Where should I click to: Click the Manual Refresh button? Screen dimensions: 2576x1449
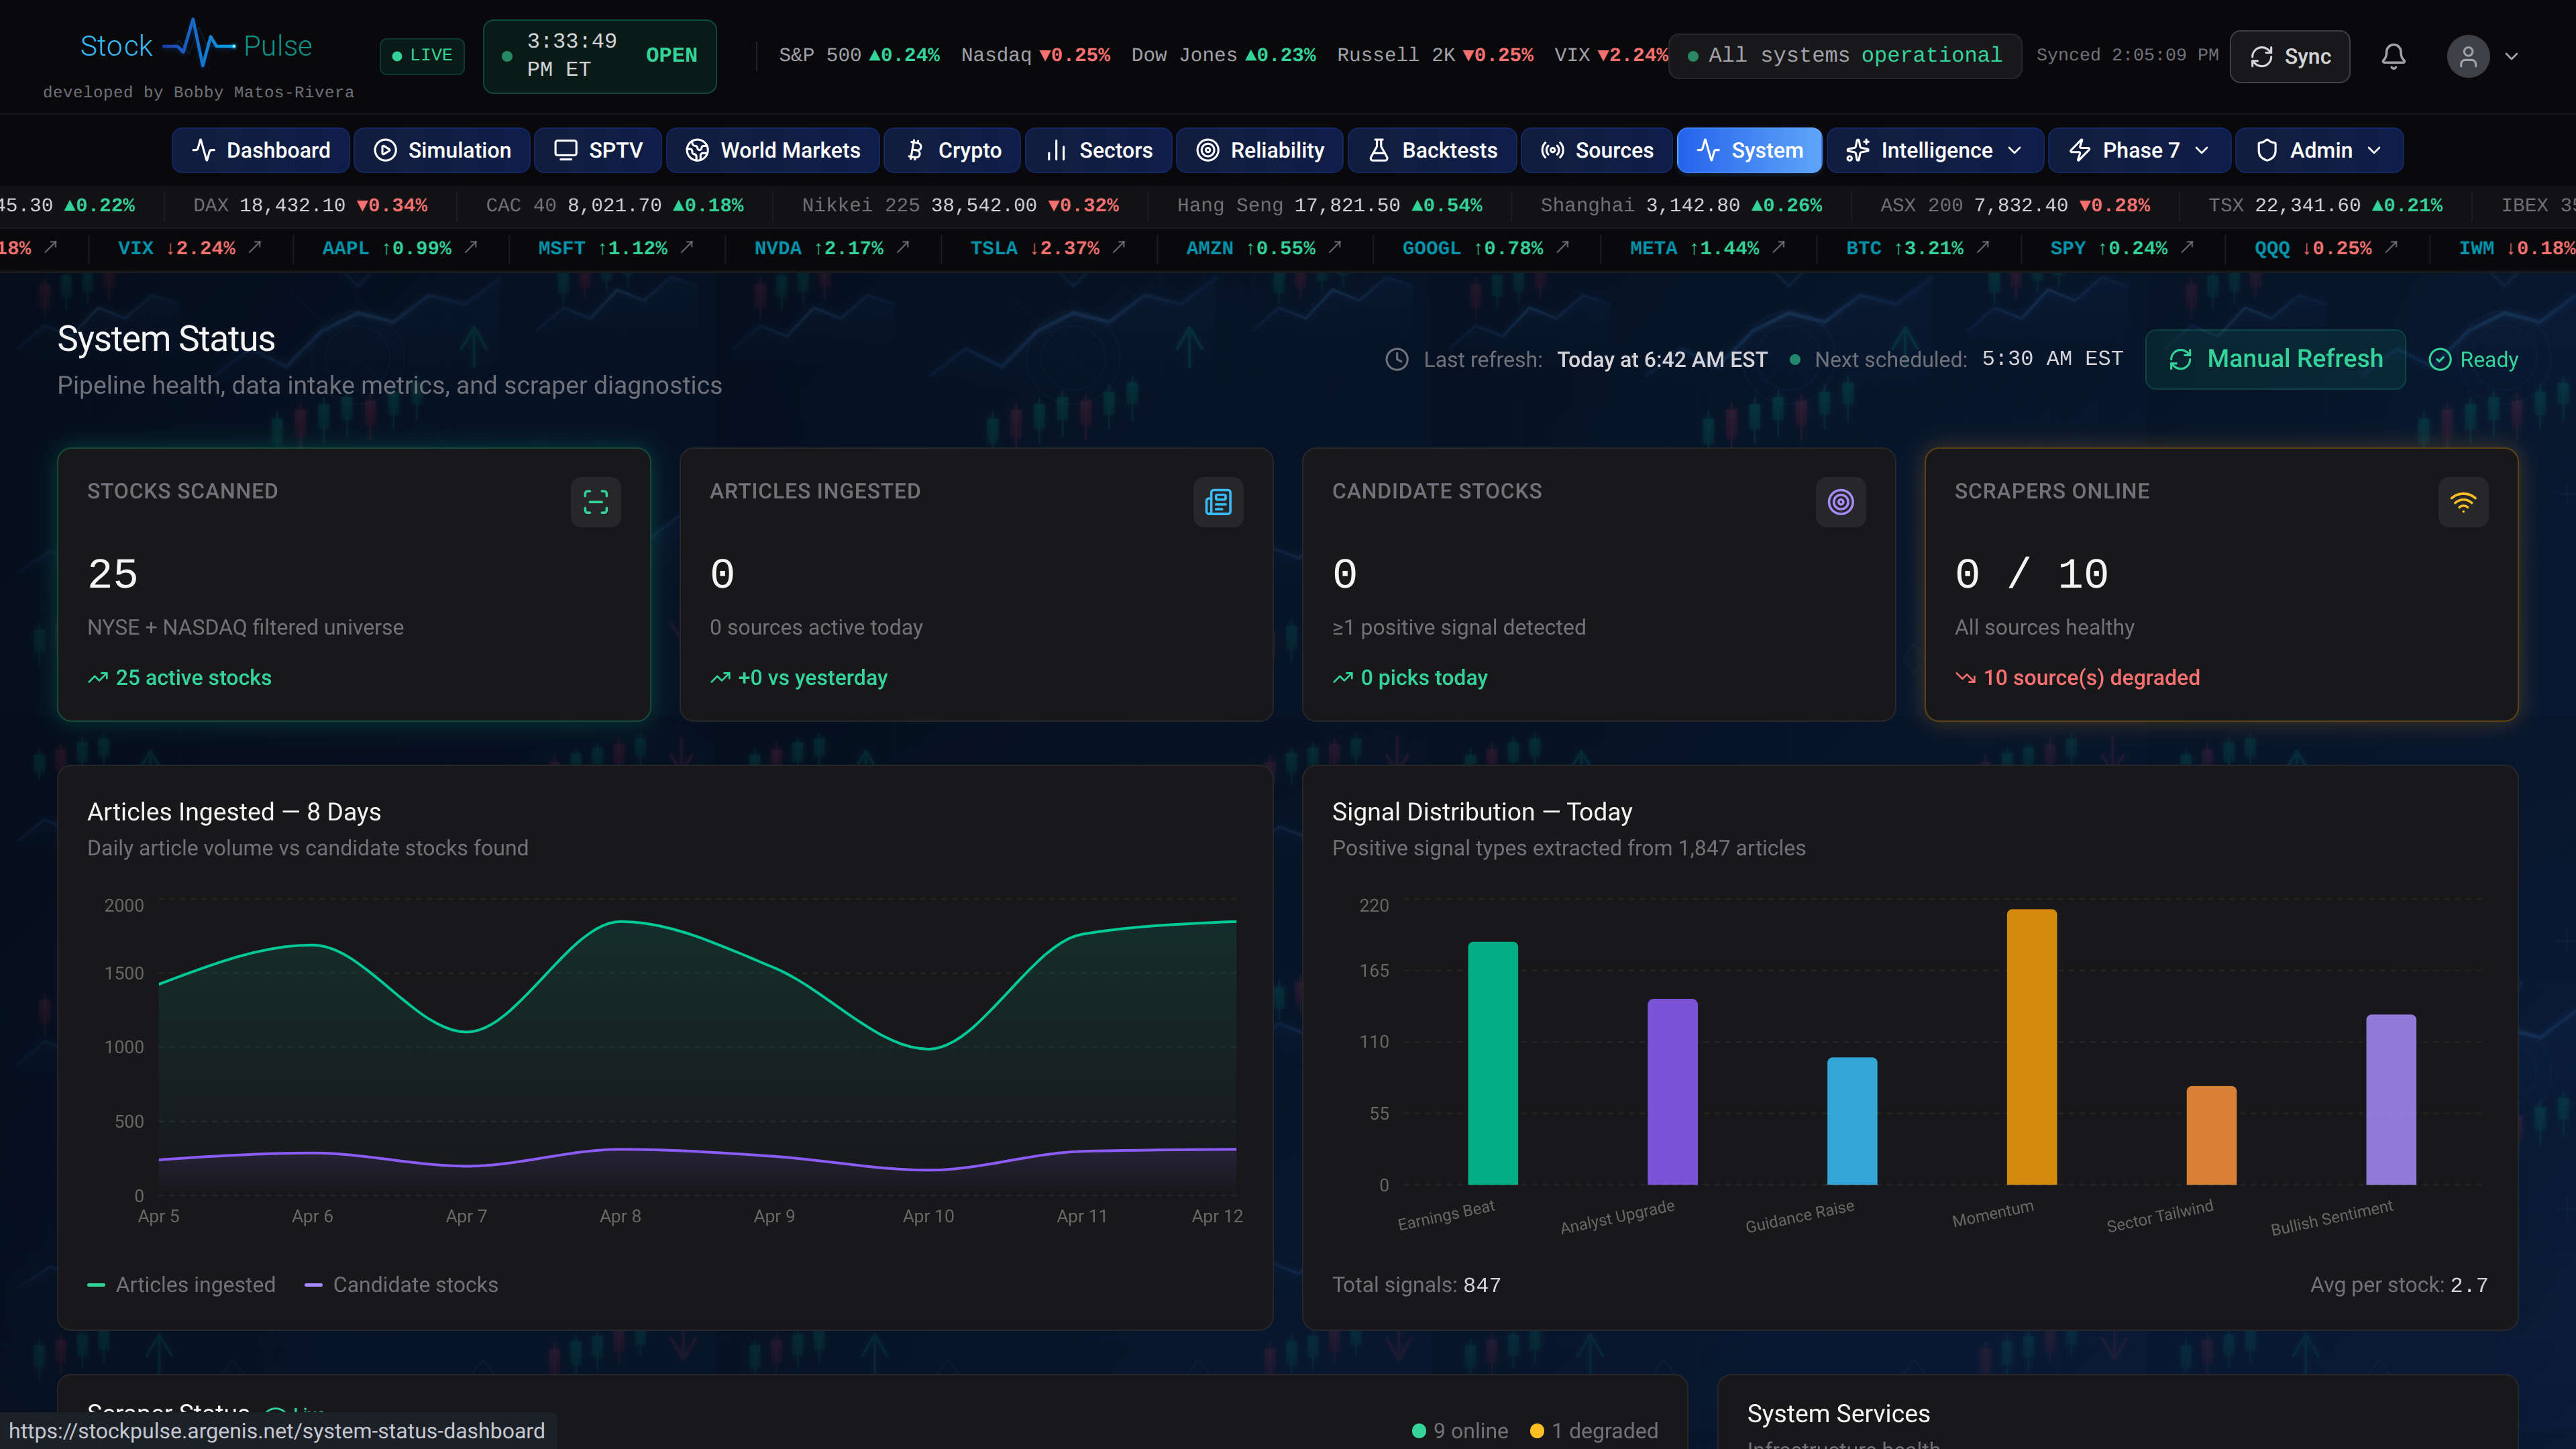click(2275, 359)
